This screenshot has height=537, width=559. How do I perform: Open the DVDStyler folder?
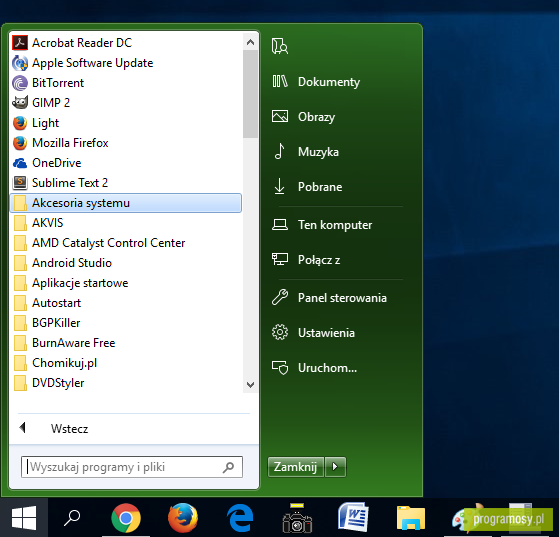click(126, 383)
